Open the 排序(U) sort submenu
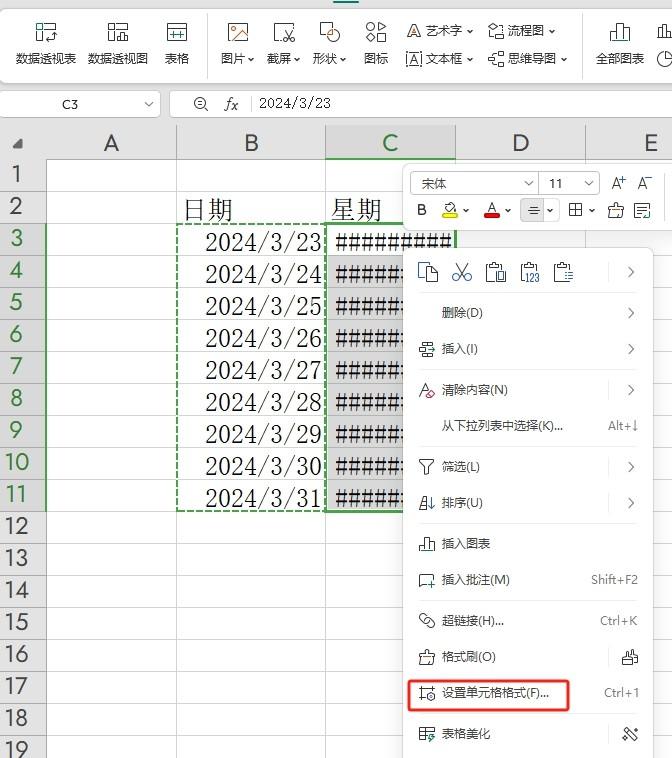The image size is (672, 758). [x=528, y=503]
